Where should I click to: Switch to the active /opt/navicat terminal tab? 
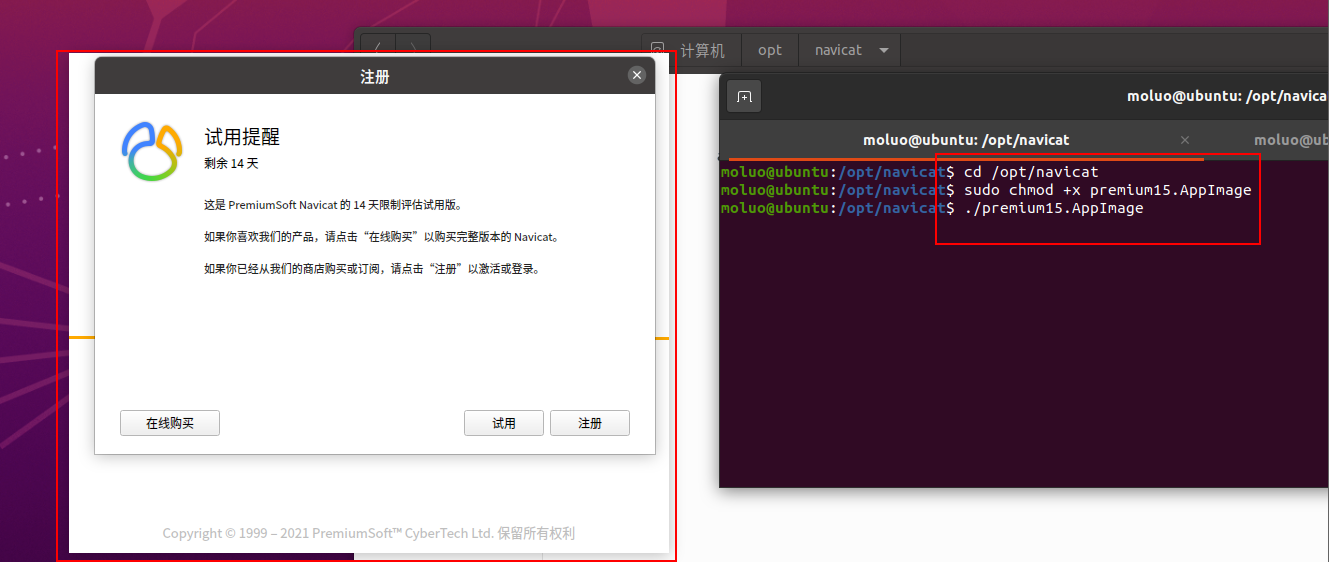click(x=966, y=140)
